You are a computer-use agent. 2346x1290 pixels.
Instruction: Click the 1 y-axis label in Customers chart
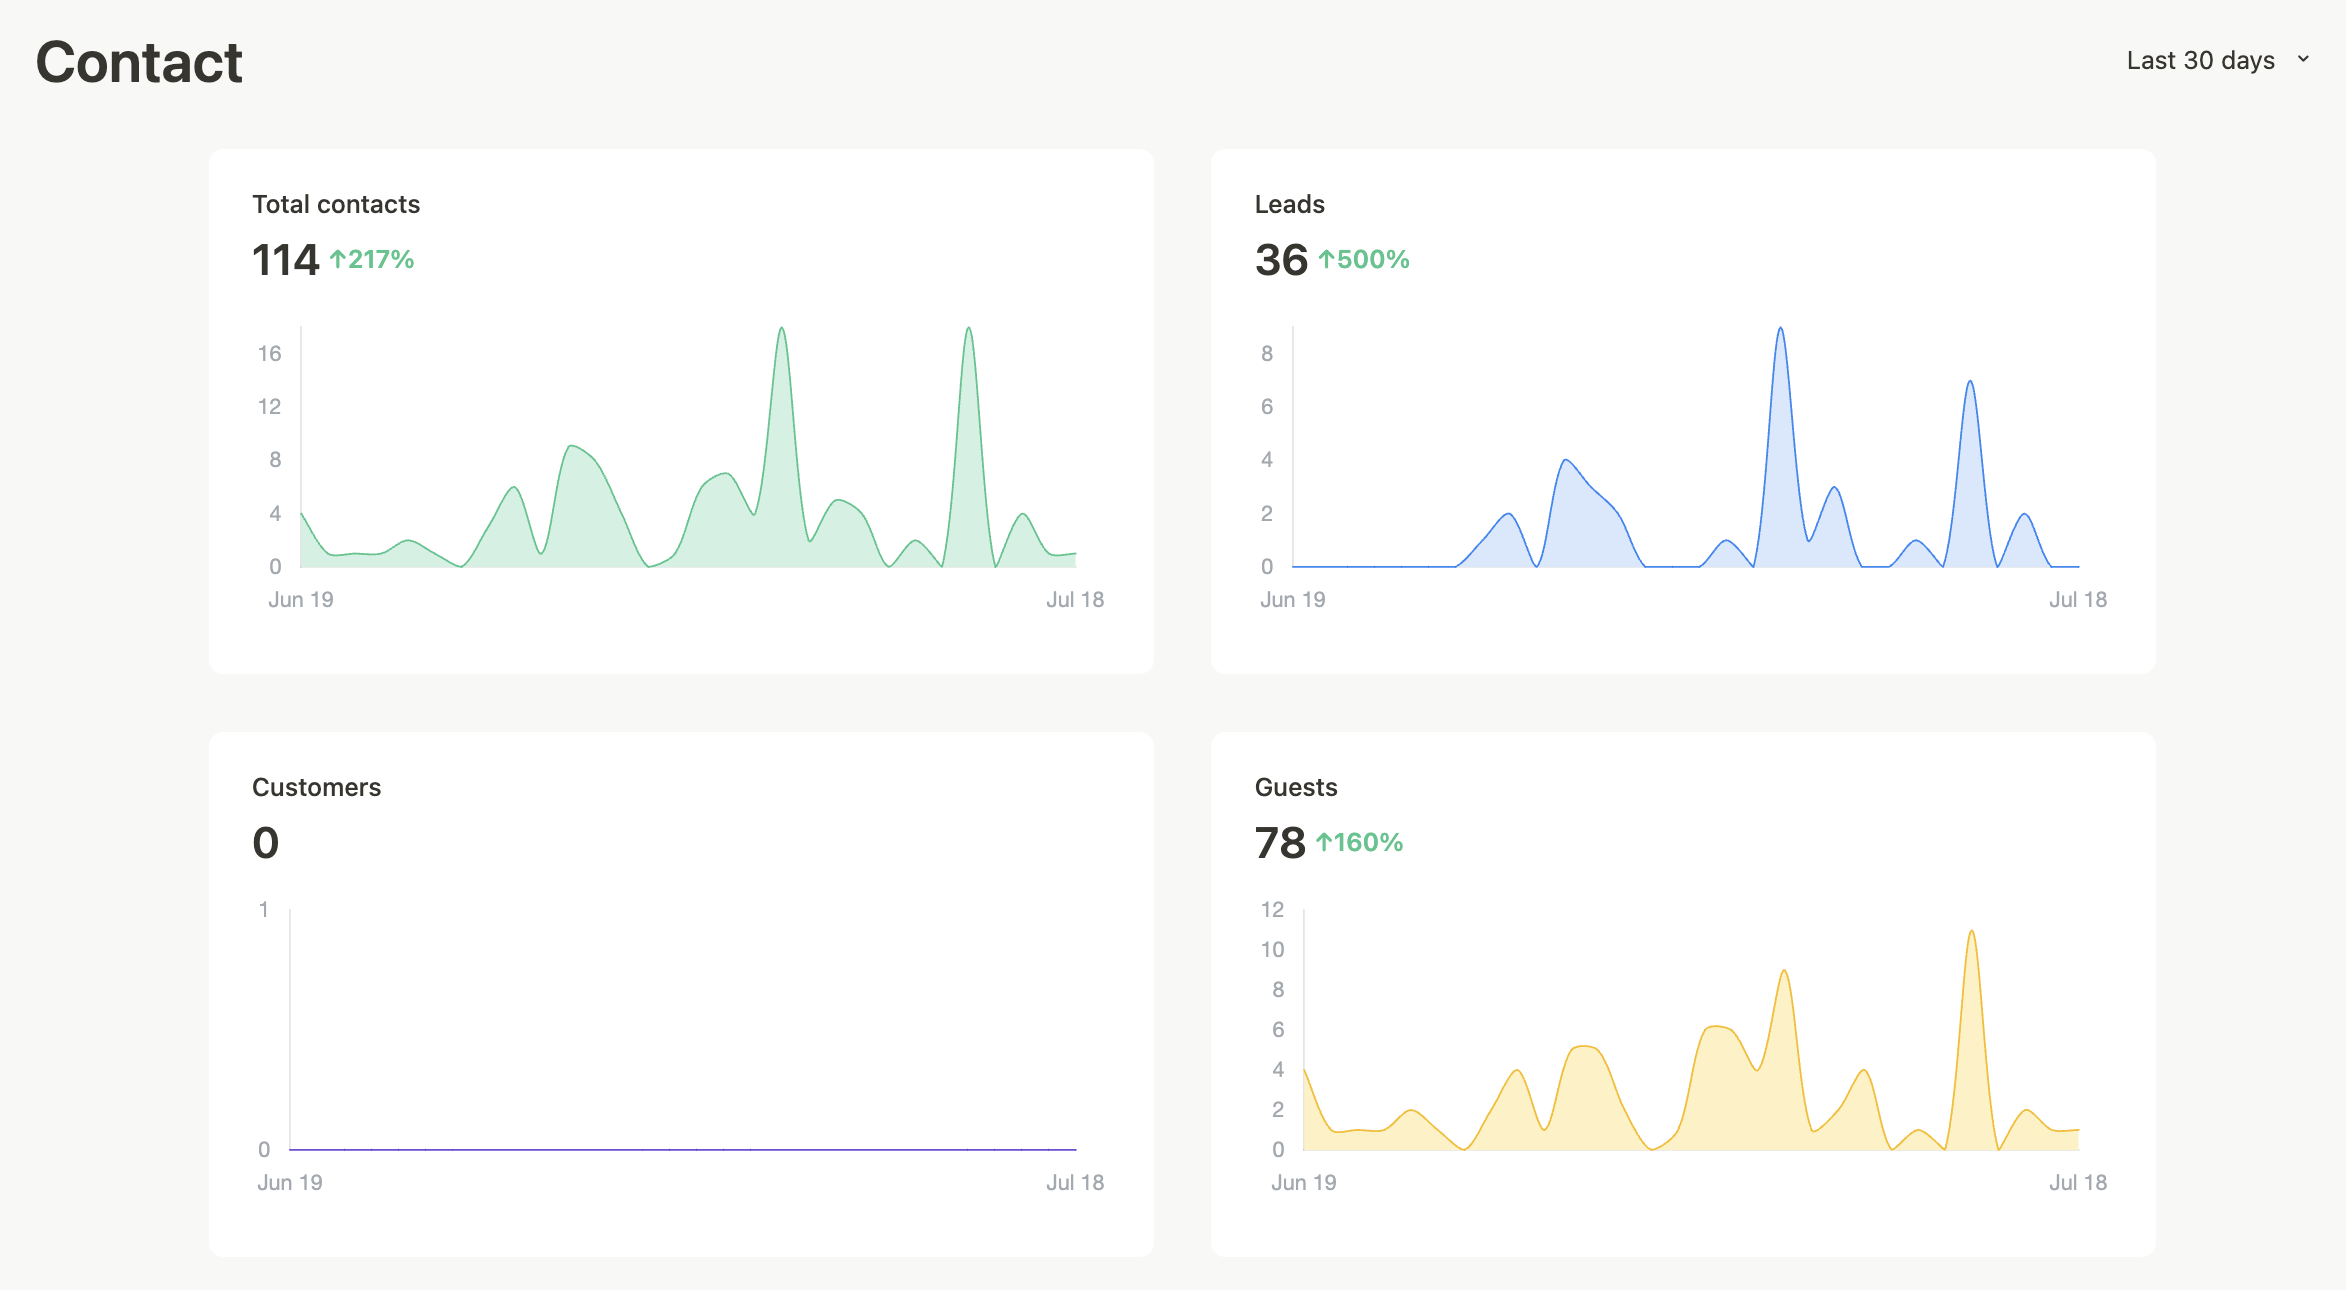[x=264, y=909]
